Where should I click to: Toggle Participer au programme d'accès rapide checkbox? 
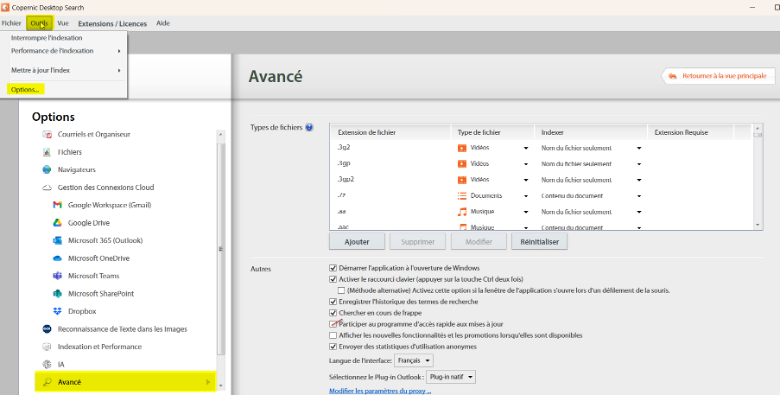pyautogui.click(x=333, y=324)
